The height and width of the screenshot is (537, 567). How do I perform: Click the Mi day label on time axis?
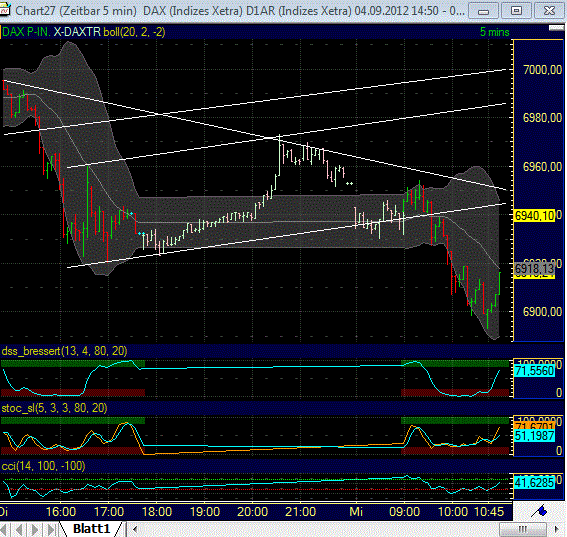point(356,512)
